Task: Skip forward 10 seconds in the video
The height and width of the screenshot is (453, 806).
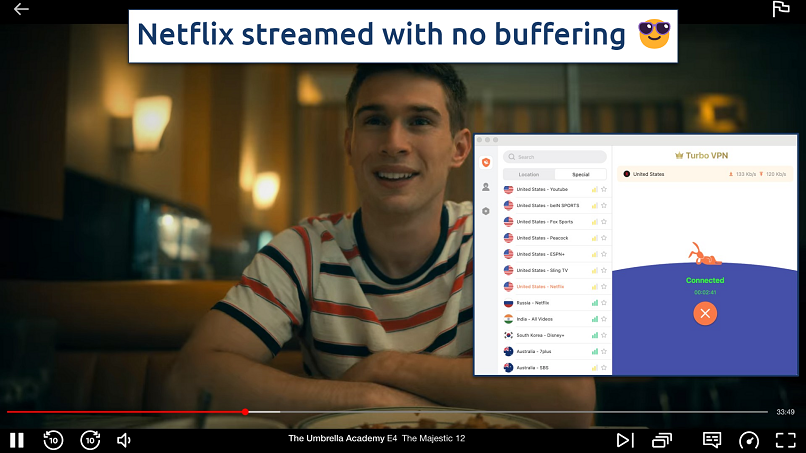Action: click(90, 440)
